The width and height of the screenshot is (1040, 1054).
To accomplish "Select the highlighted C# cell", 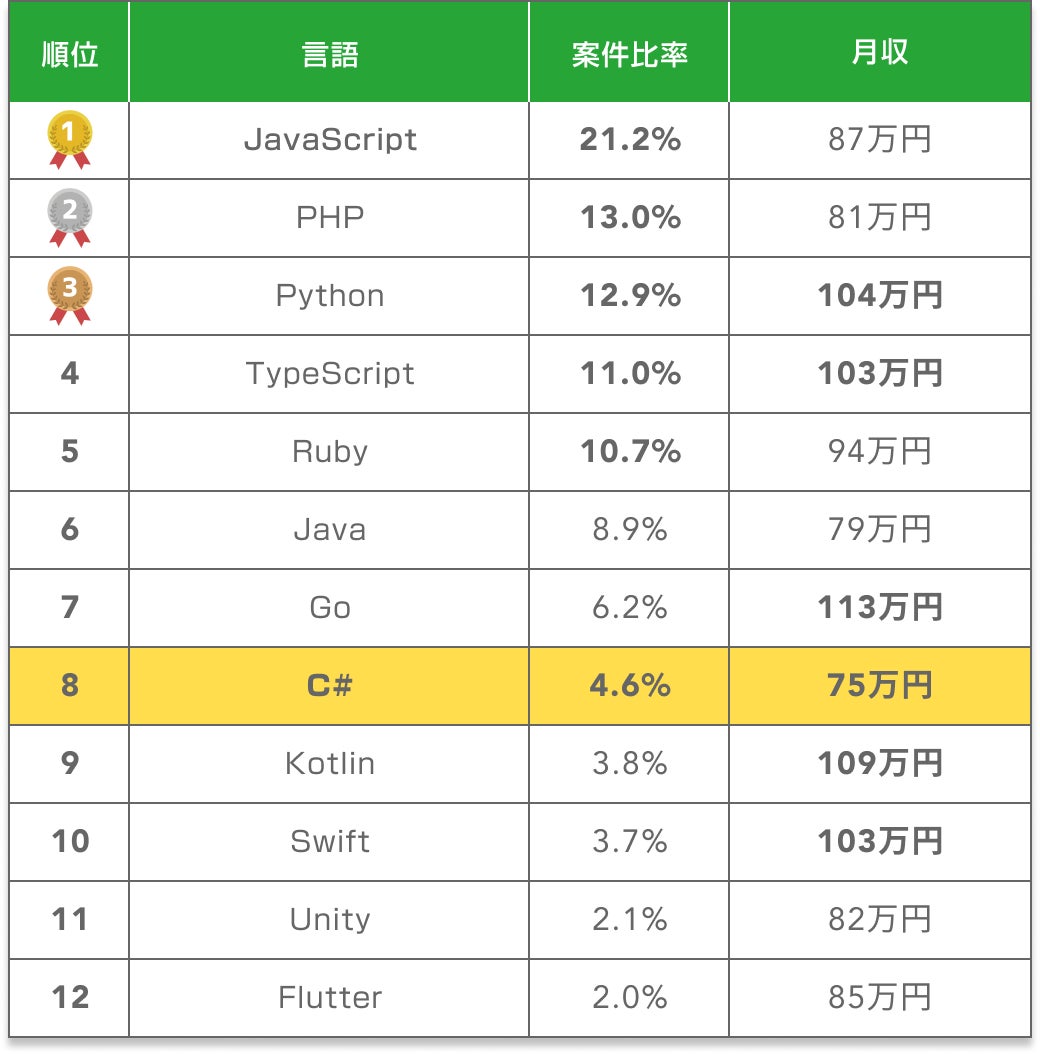I will point(330,685).
